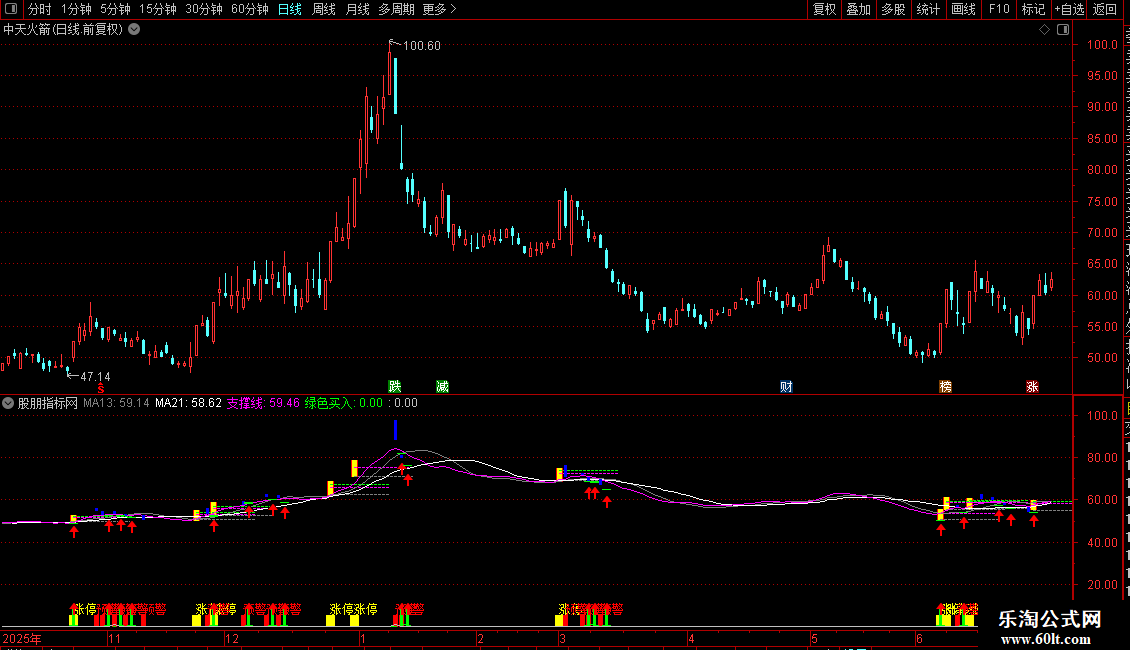This screenshot has width=1130, height=650.
Task: Open the F10 company info
Action: [999, 9]
